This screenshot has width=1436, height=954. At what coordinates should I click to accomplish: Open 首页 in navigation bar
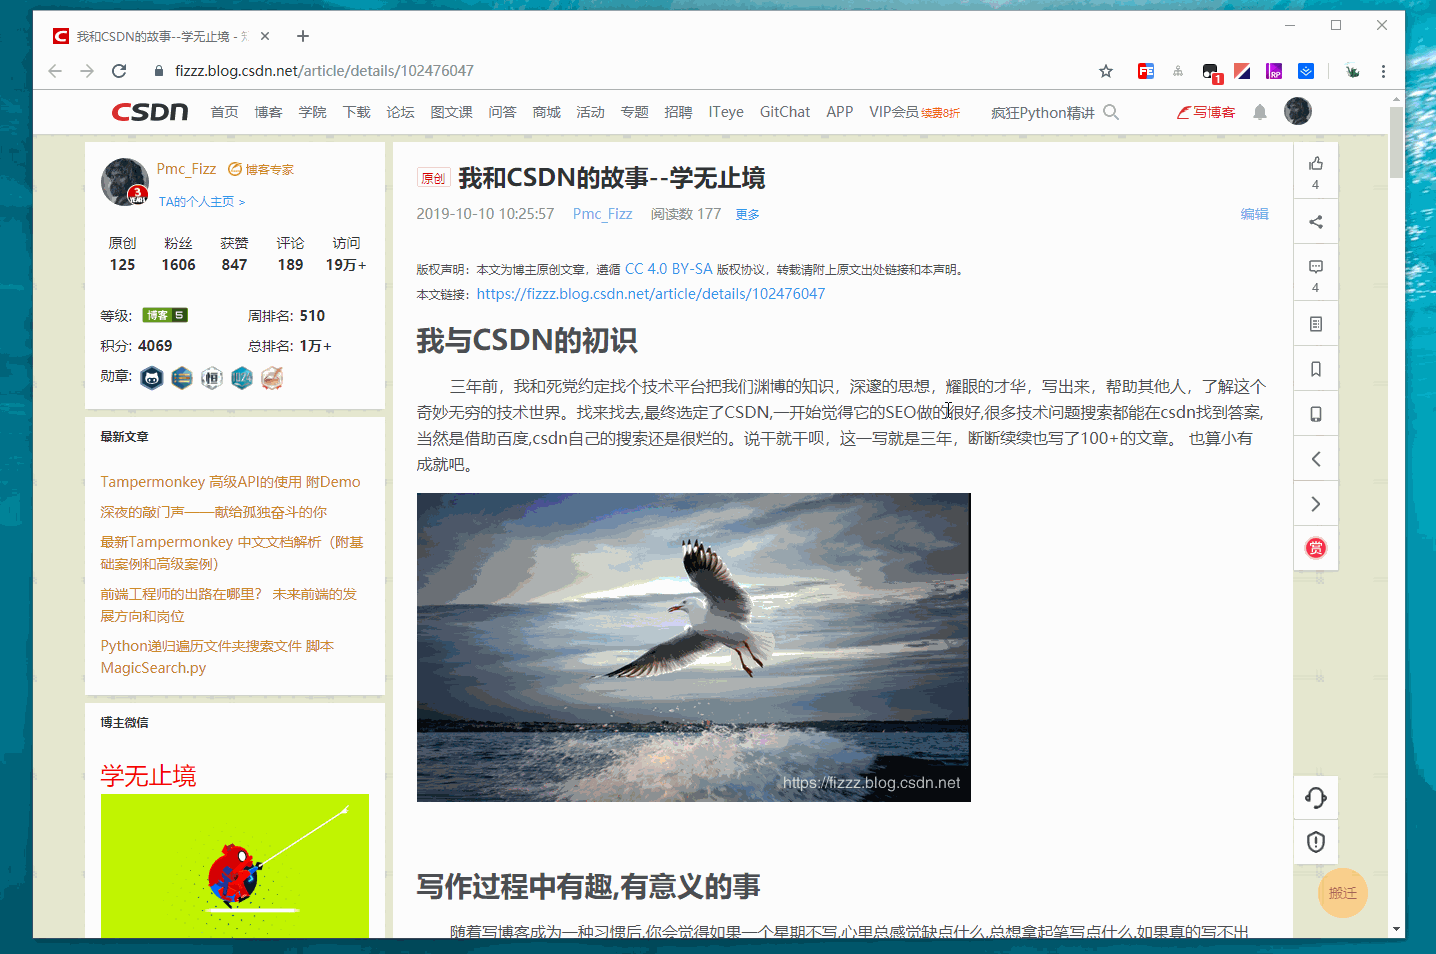pyautogui.click(x=225, y=112)
